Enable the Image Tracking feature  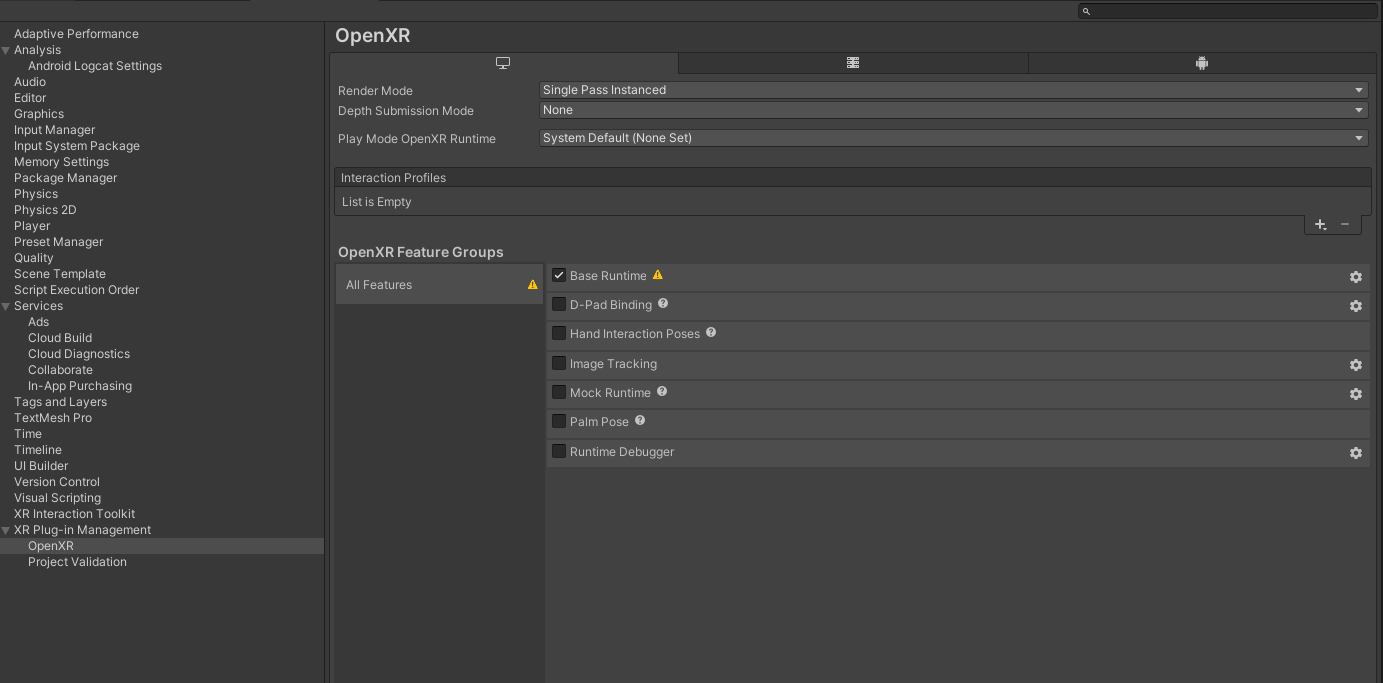[x=559, y=363]
